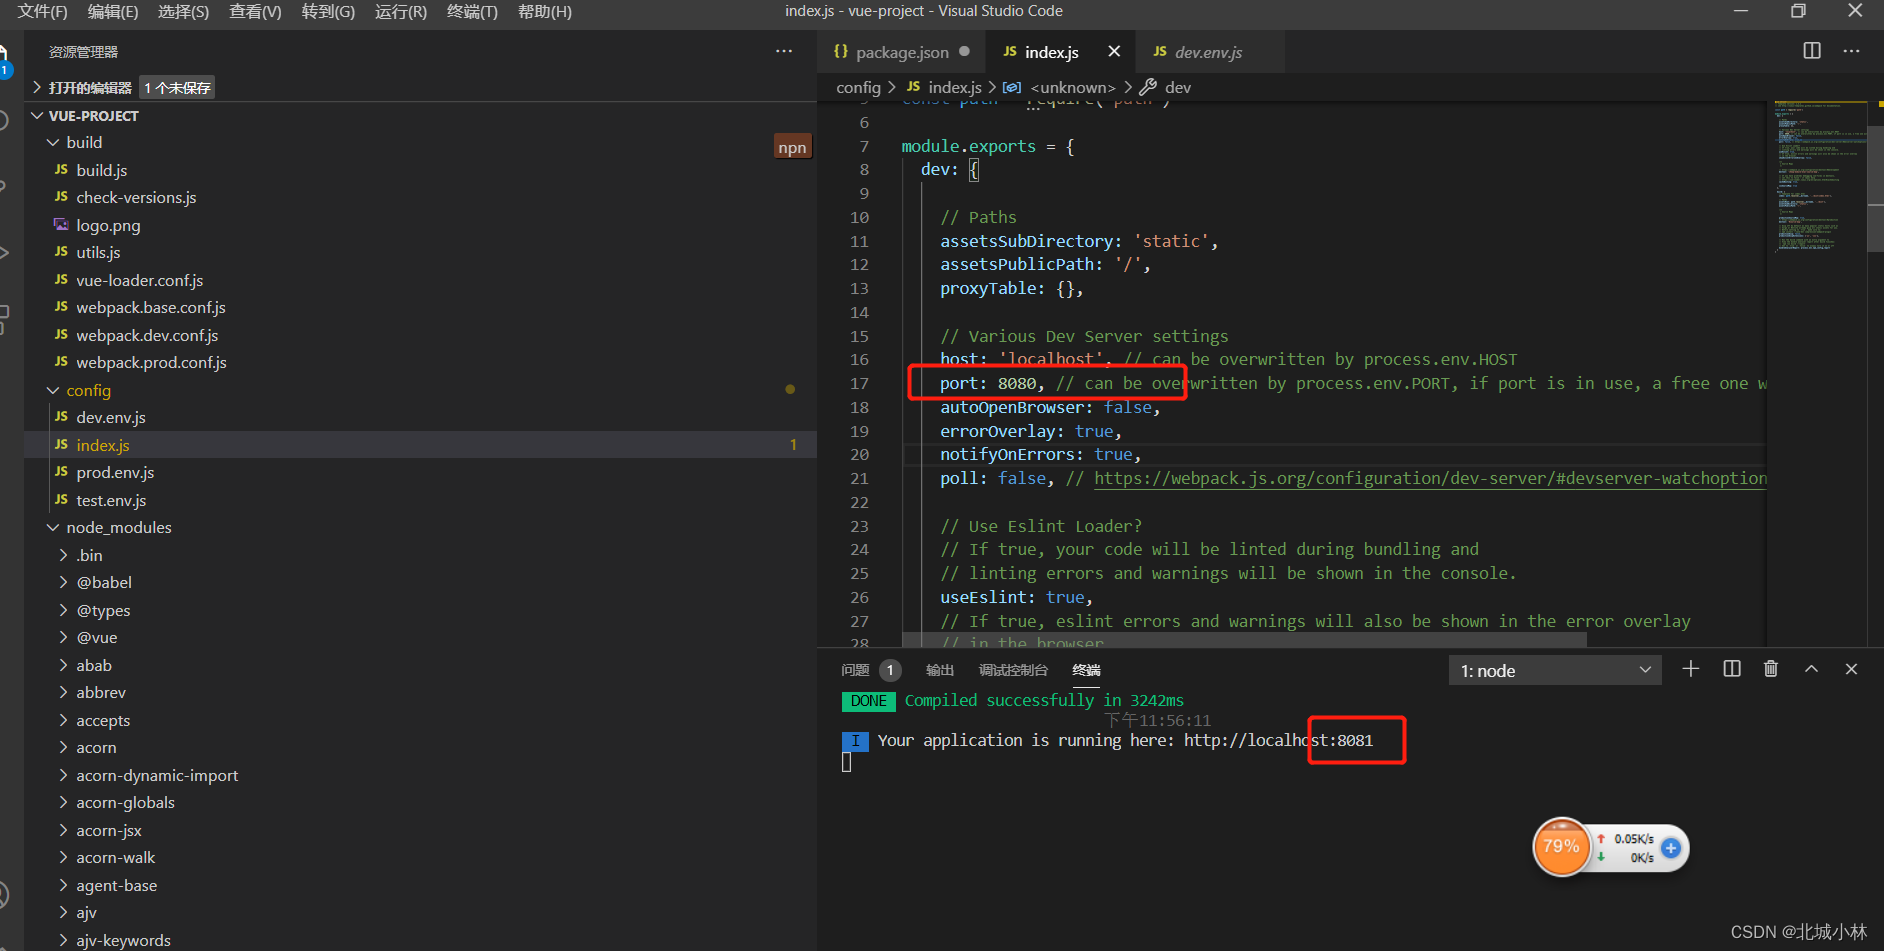Switch to the package.json tab
Image resolution: width=1884 pixels, height=951 pixels.
click(902, 52)
